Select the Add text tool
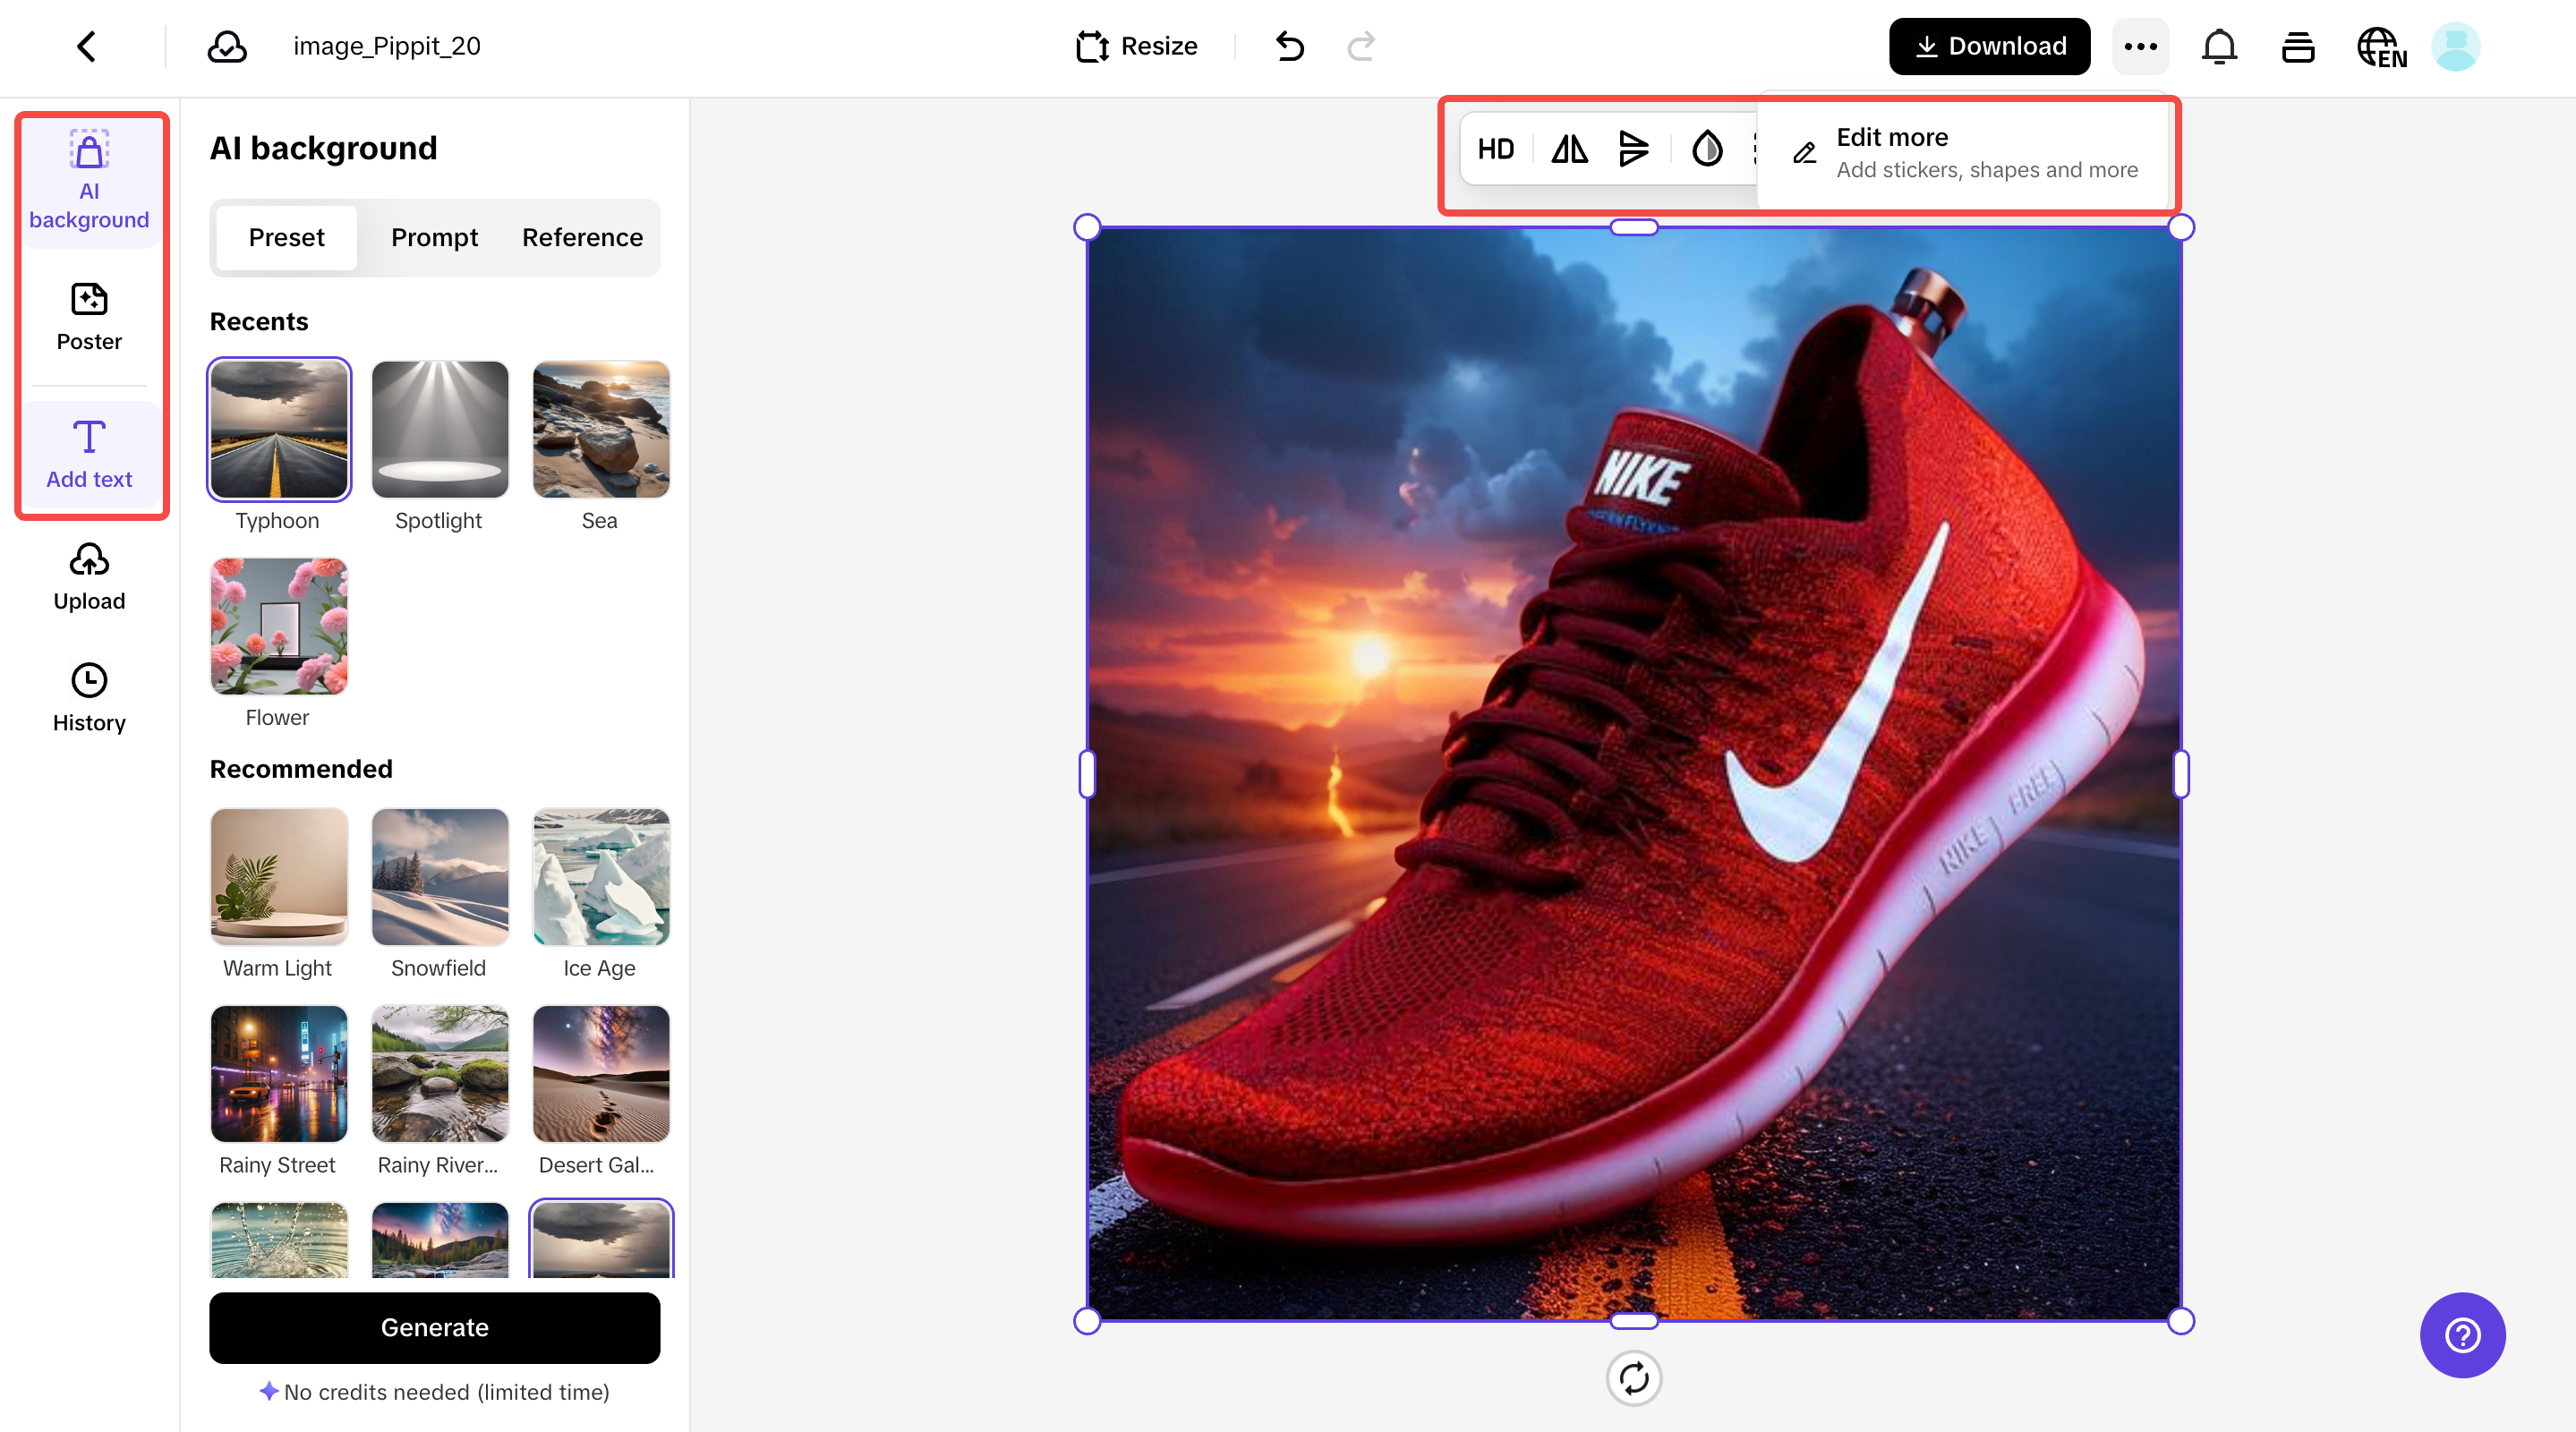2576x1432 pixels. tap(89, 455)
